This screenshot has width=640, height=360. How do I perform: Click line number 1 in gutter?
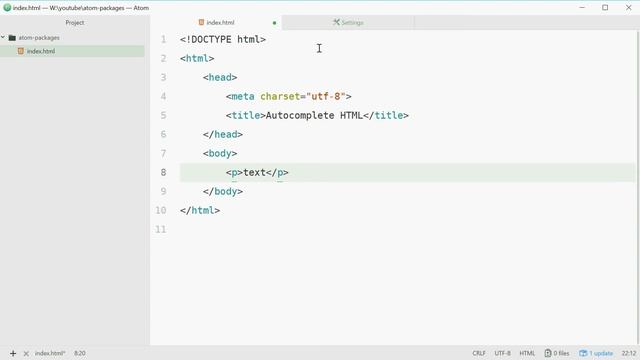pyautogui.click(x=163, y=40)
